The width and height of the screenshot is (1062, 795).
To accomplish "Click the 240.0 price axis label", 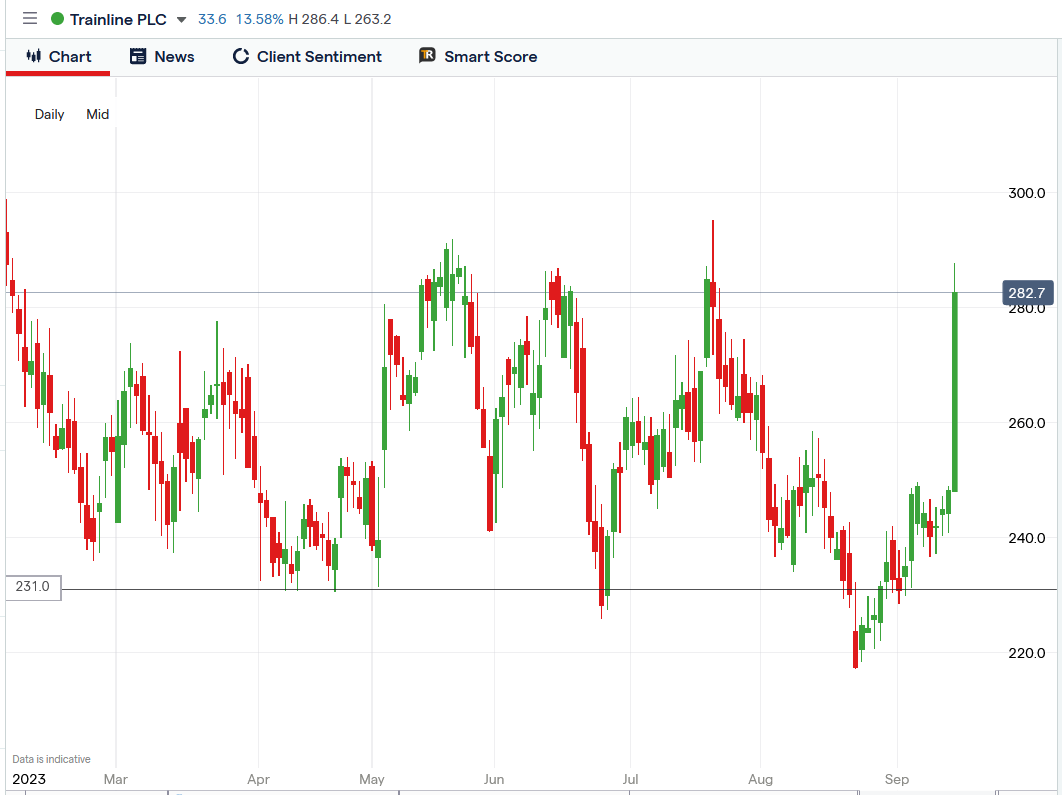I will (x=1027, y=538).
